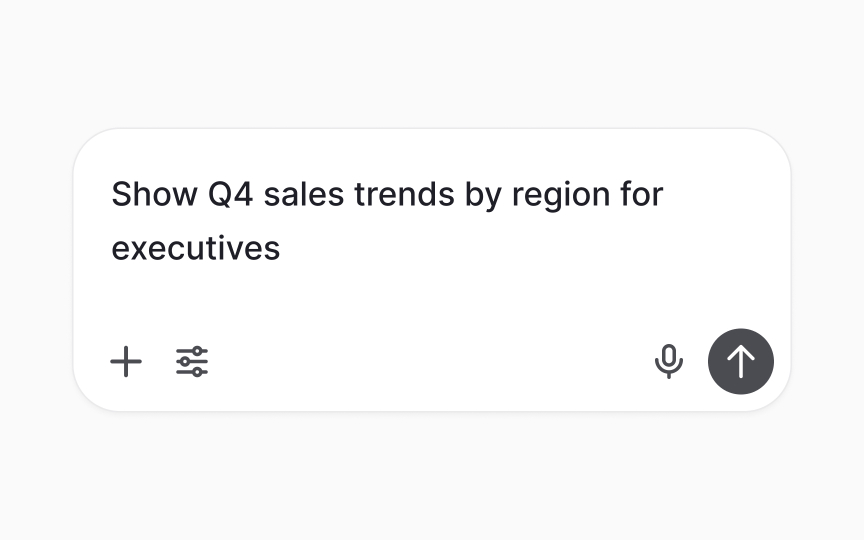Click the white arrow inside the dark circle
864x540 pixels.
click(x=741, y=361)
